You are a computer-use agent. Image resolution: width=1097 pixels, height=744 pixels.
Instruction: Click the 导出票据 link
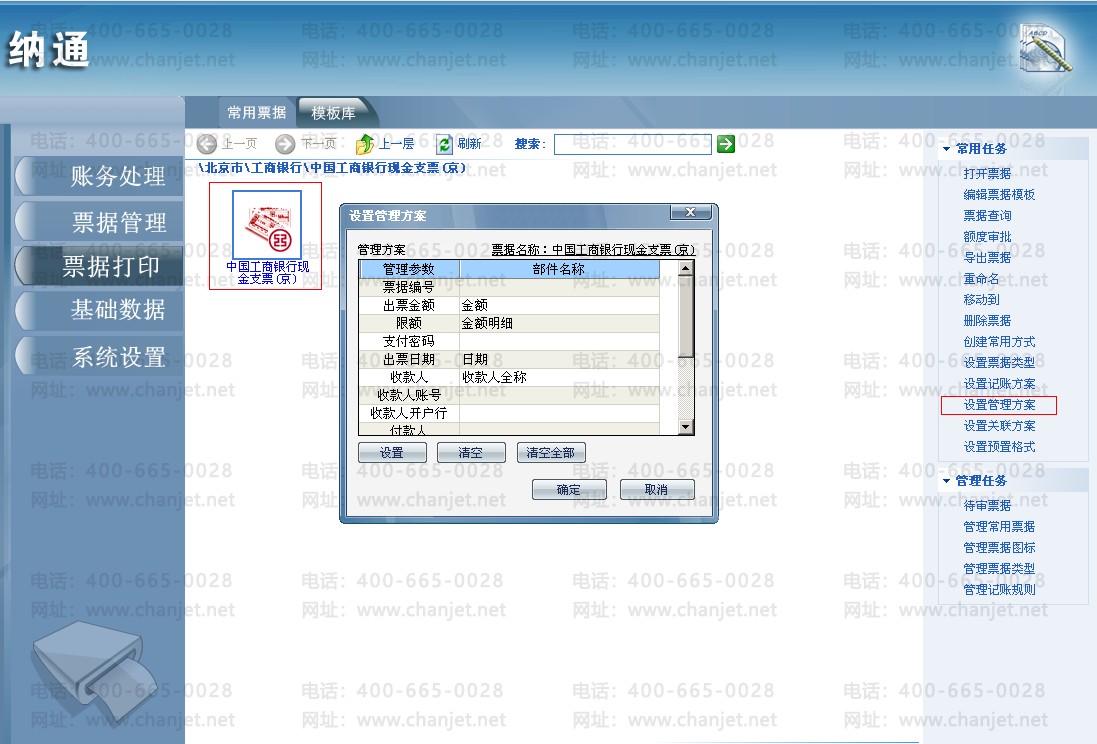click(x=986, y=258)
